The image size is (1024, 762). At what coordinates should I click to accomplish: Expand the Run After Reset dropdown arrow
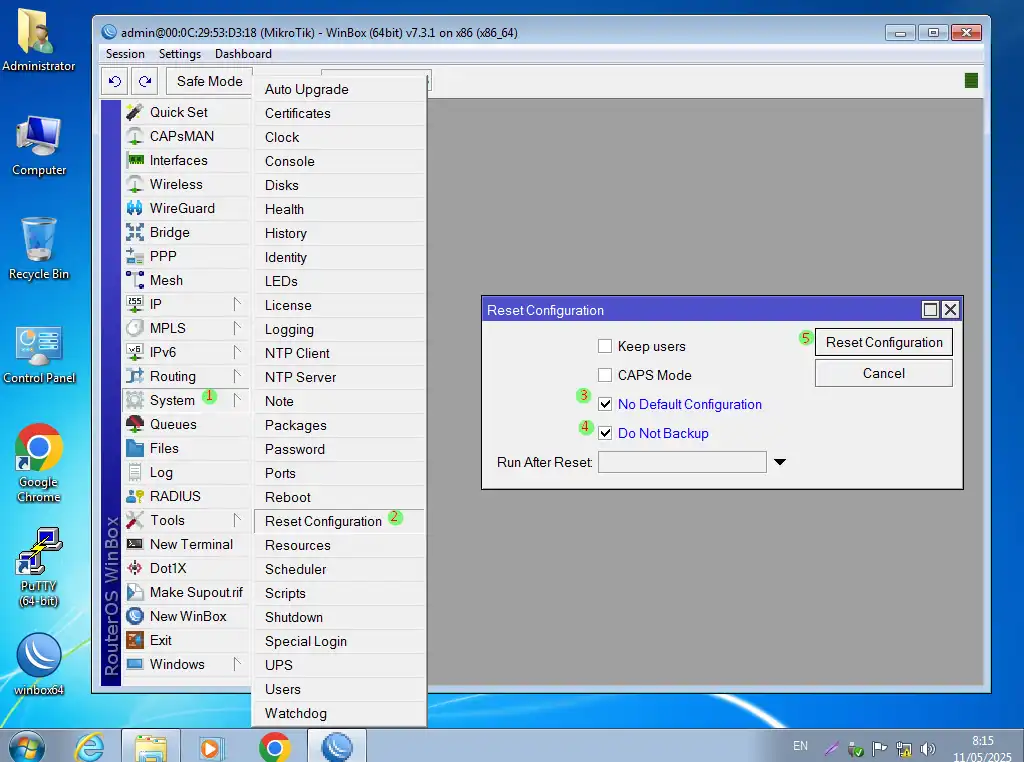tap(780, 462)
